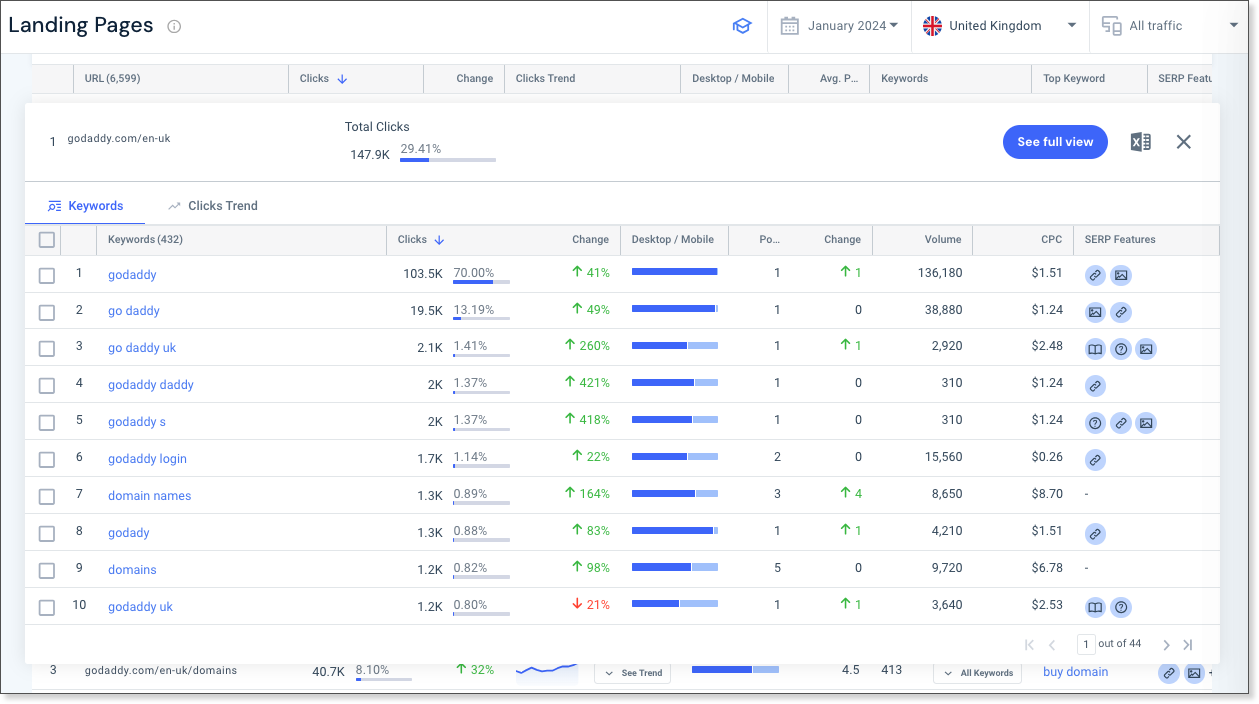The height and width of the screenshot is (704, 1259).
Task: Select checkbox for go daddy uk
Action: 47,349
